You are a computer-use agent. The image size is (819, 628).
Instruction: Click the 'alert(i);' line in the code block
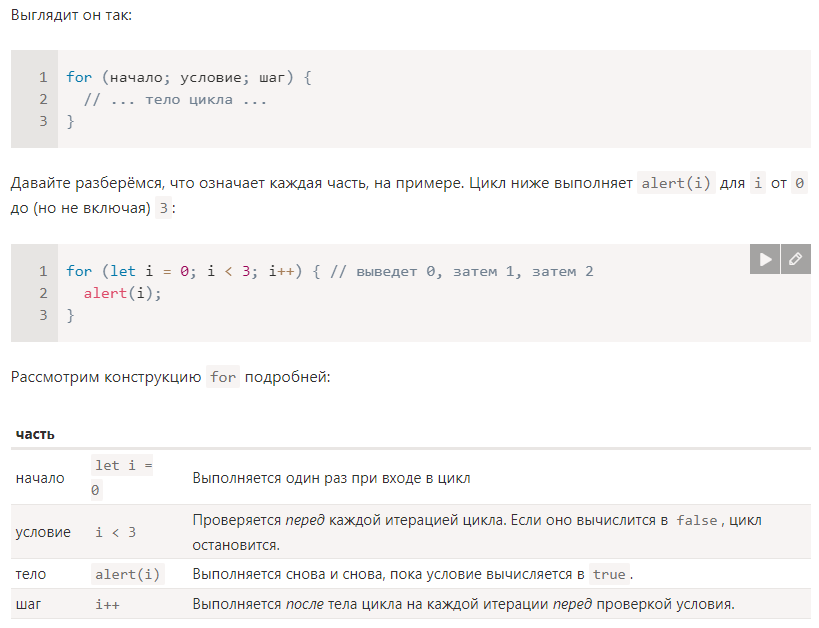122,293
